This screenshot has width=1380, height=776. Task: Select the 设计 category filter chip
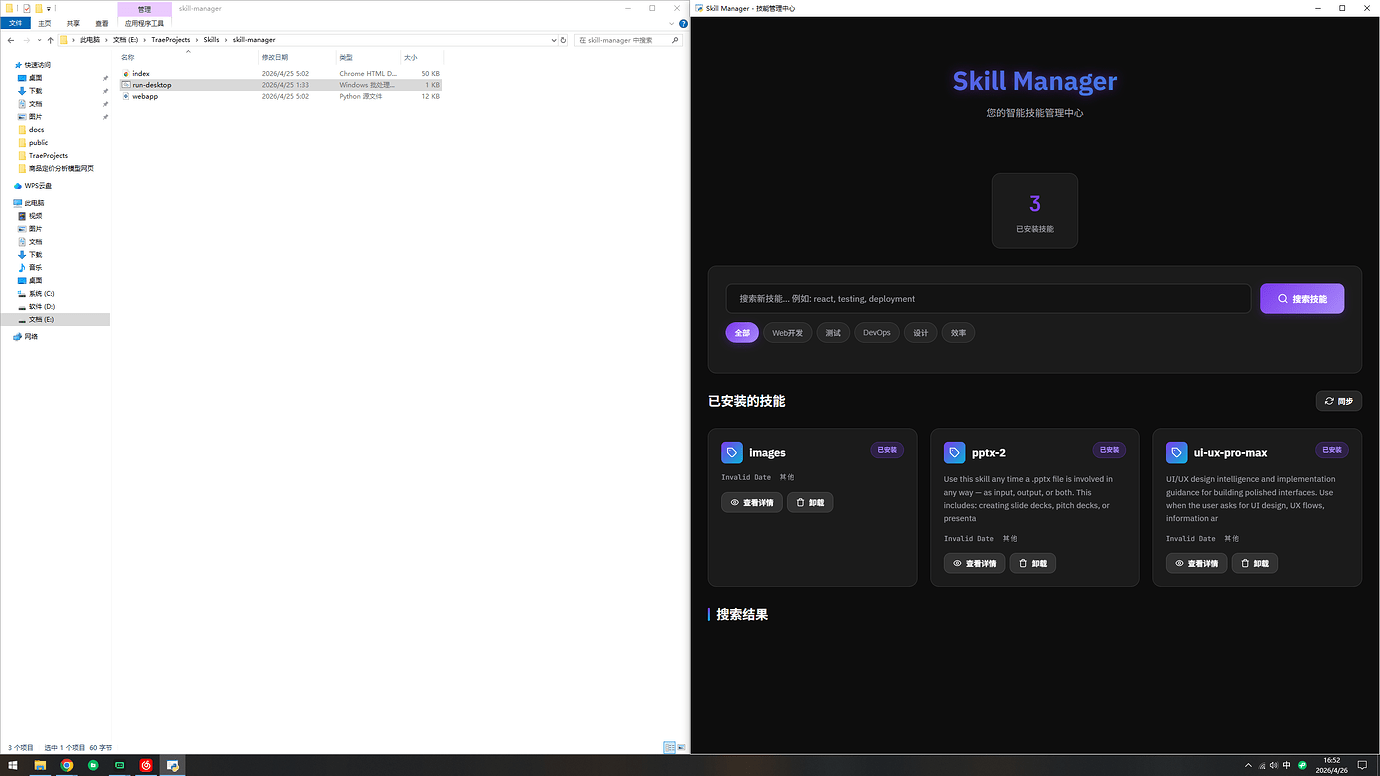point(921,332)
